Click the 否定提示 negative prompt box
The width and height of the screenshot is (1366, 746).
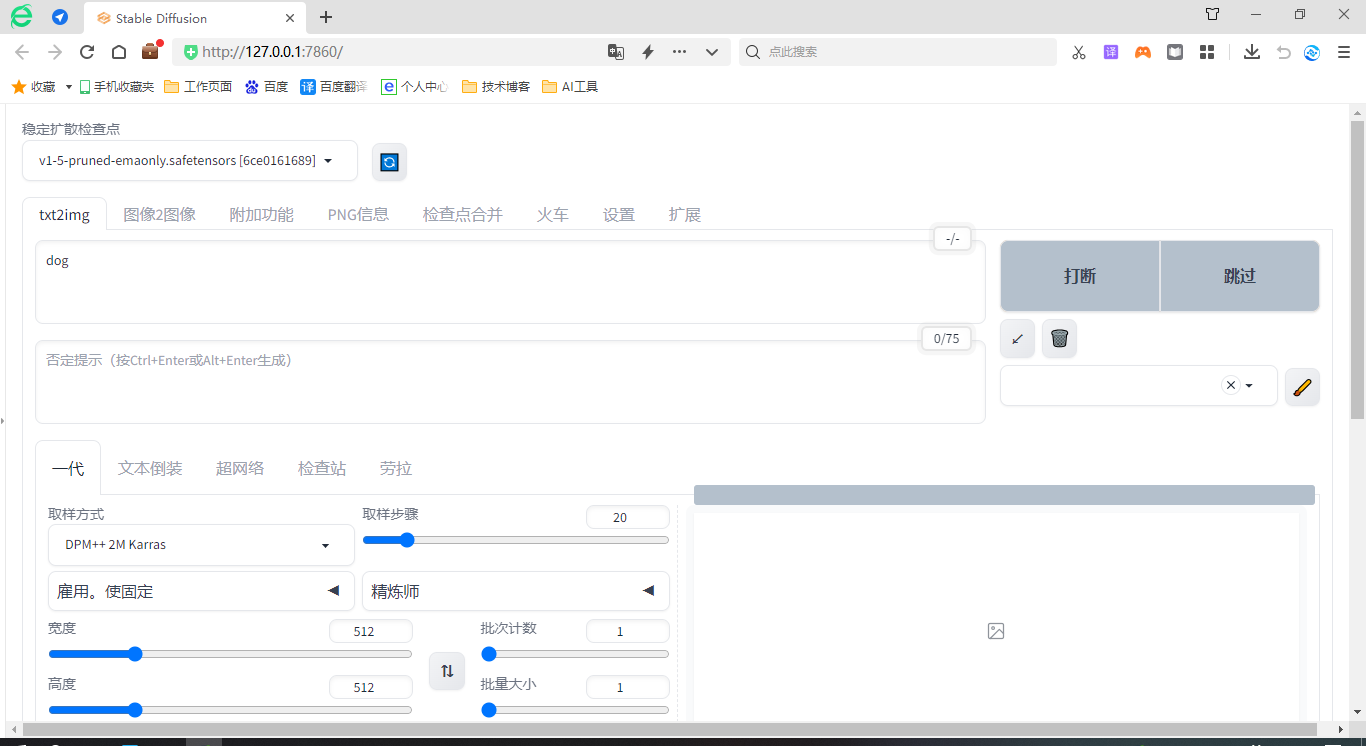(x=510, y=382)
